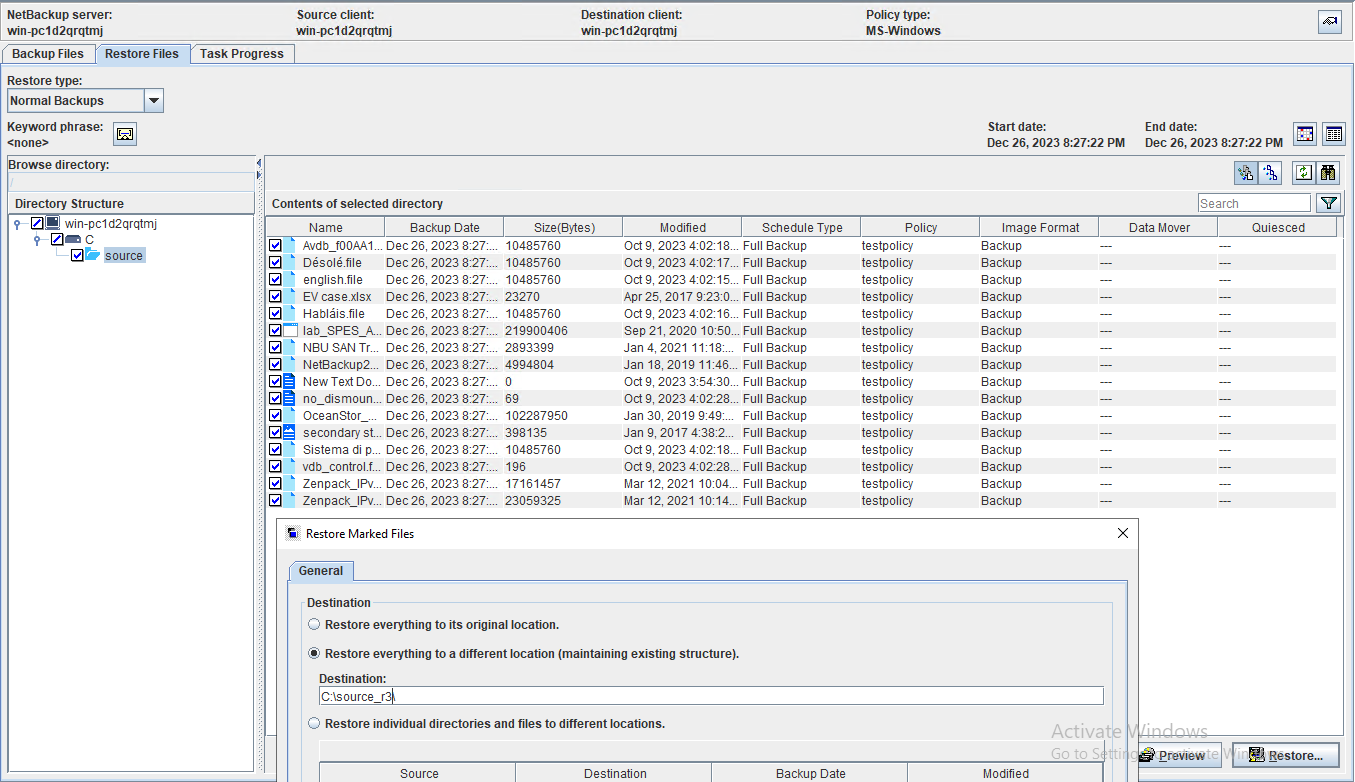1355x782 pixels.
Task: Click the Search input field
Action: [x=1254, y=203]
